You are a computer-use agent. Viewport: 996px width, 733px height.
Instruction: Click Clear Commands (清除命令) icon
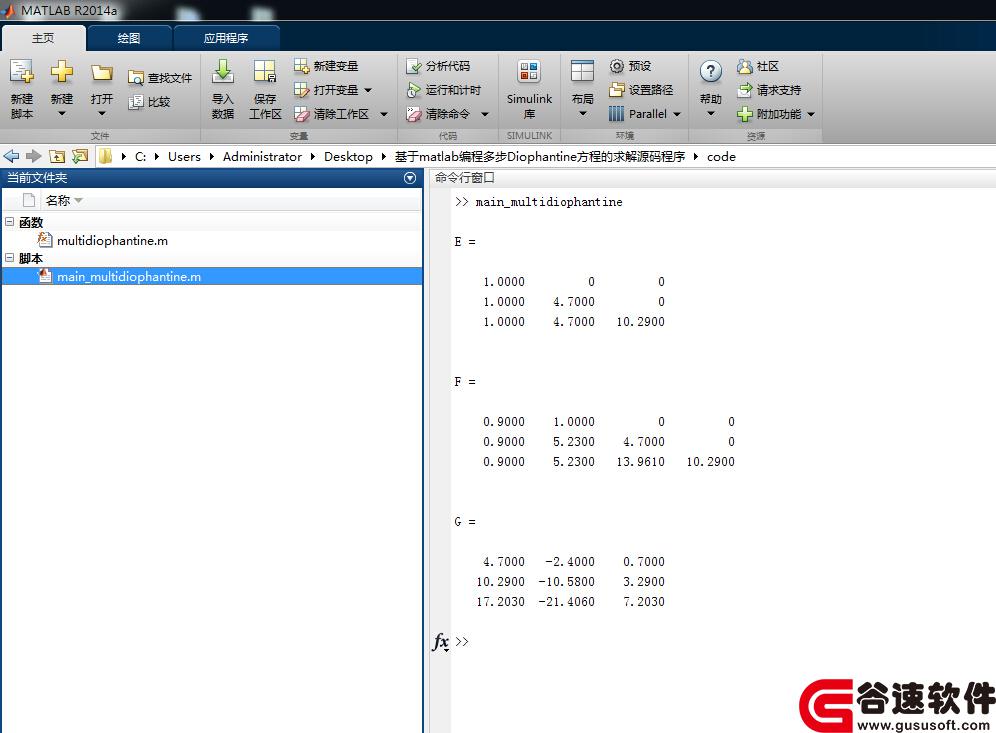click(414, 114)
